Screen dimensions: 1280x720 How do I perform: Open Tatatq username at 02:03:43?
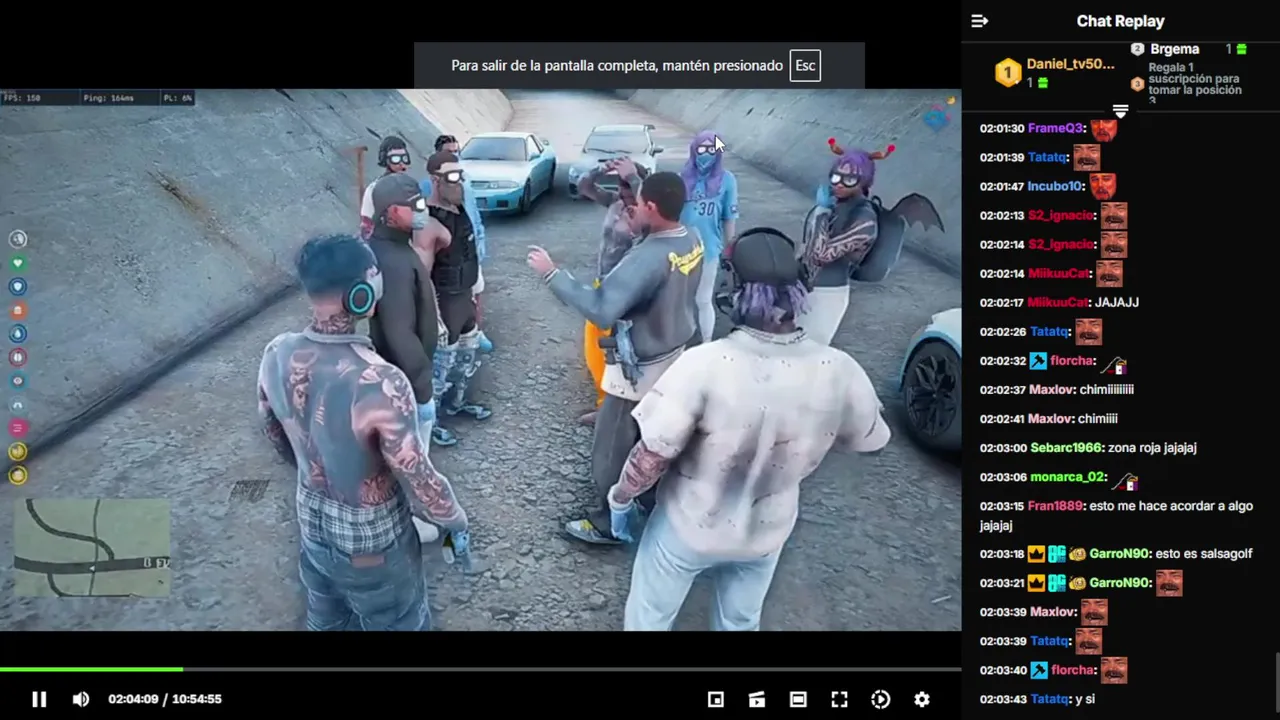(x=1050, y=699)
